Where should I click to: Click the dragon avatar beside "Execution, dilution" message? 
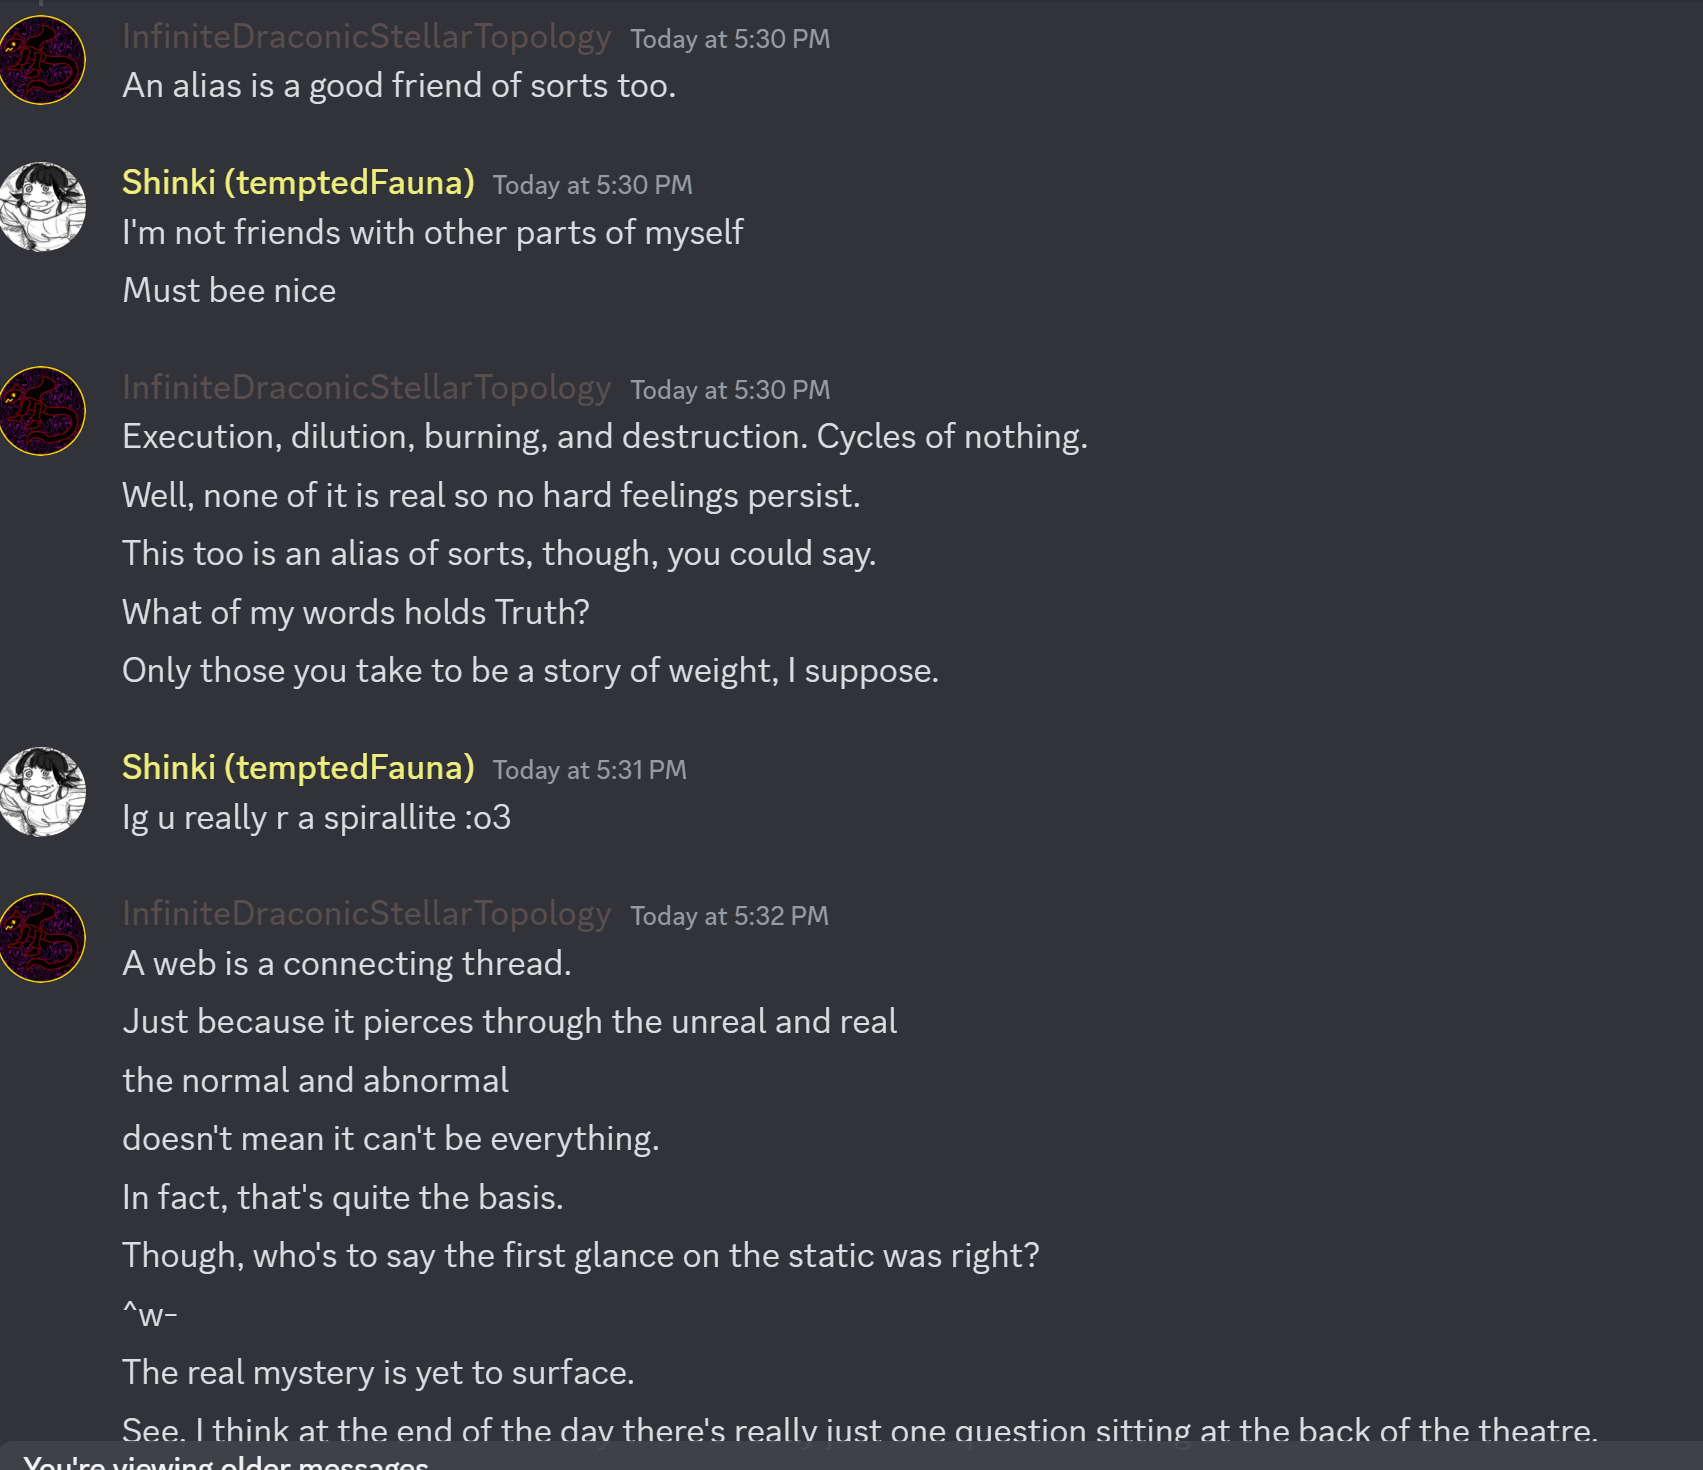(x=42, y=411)
